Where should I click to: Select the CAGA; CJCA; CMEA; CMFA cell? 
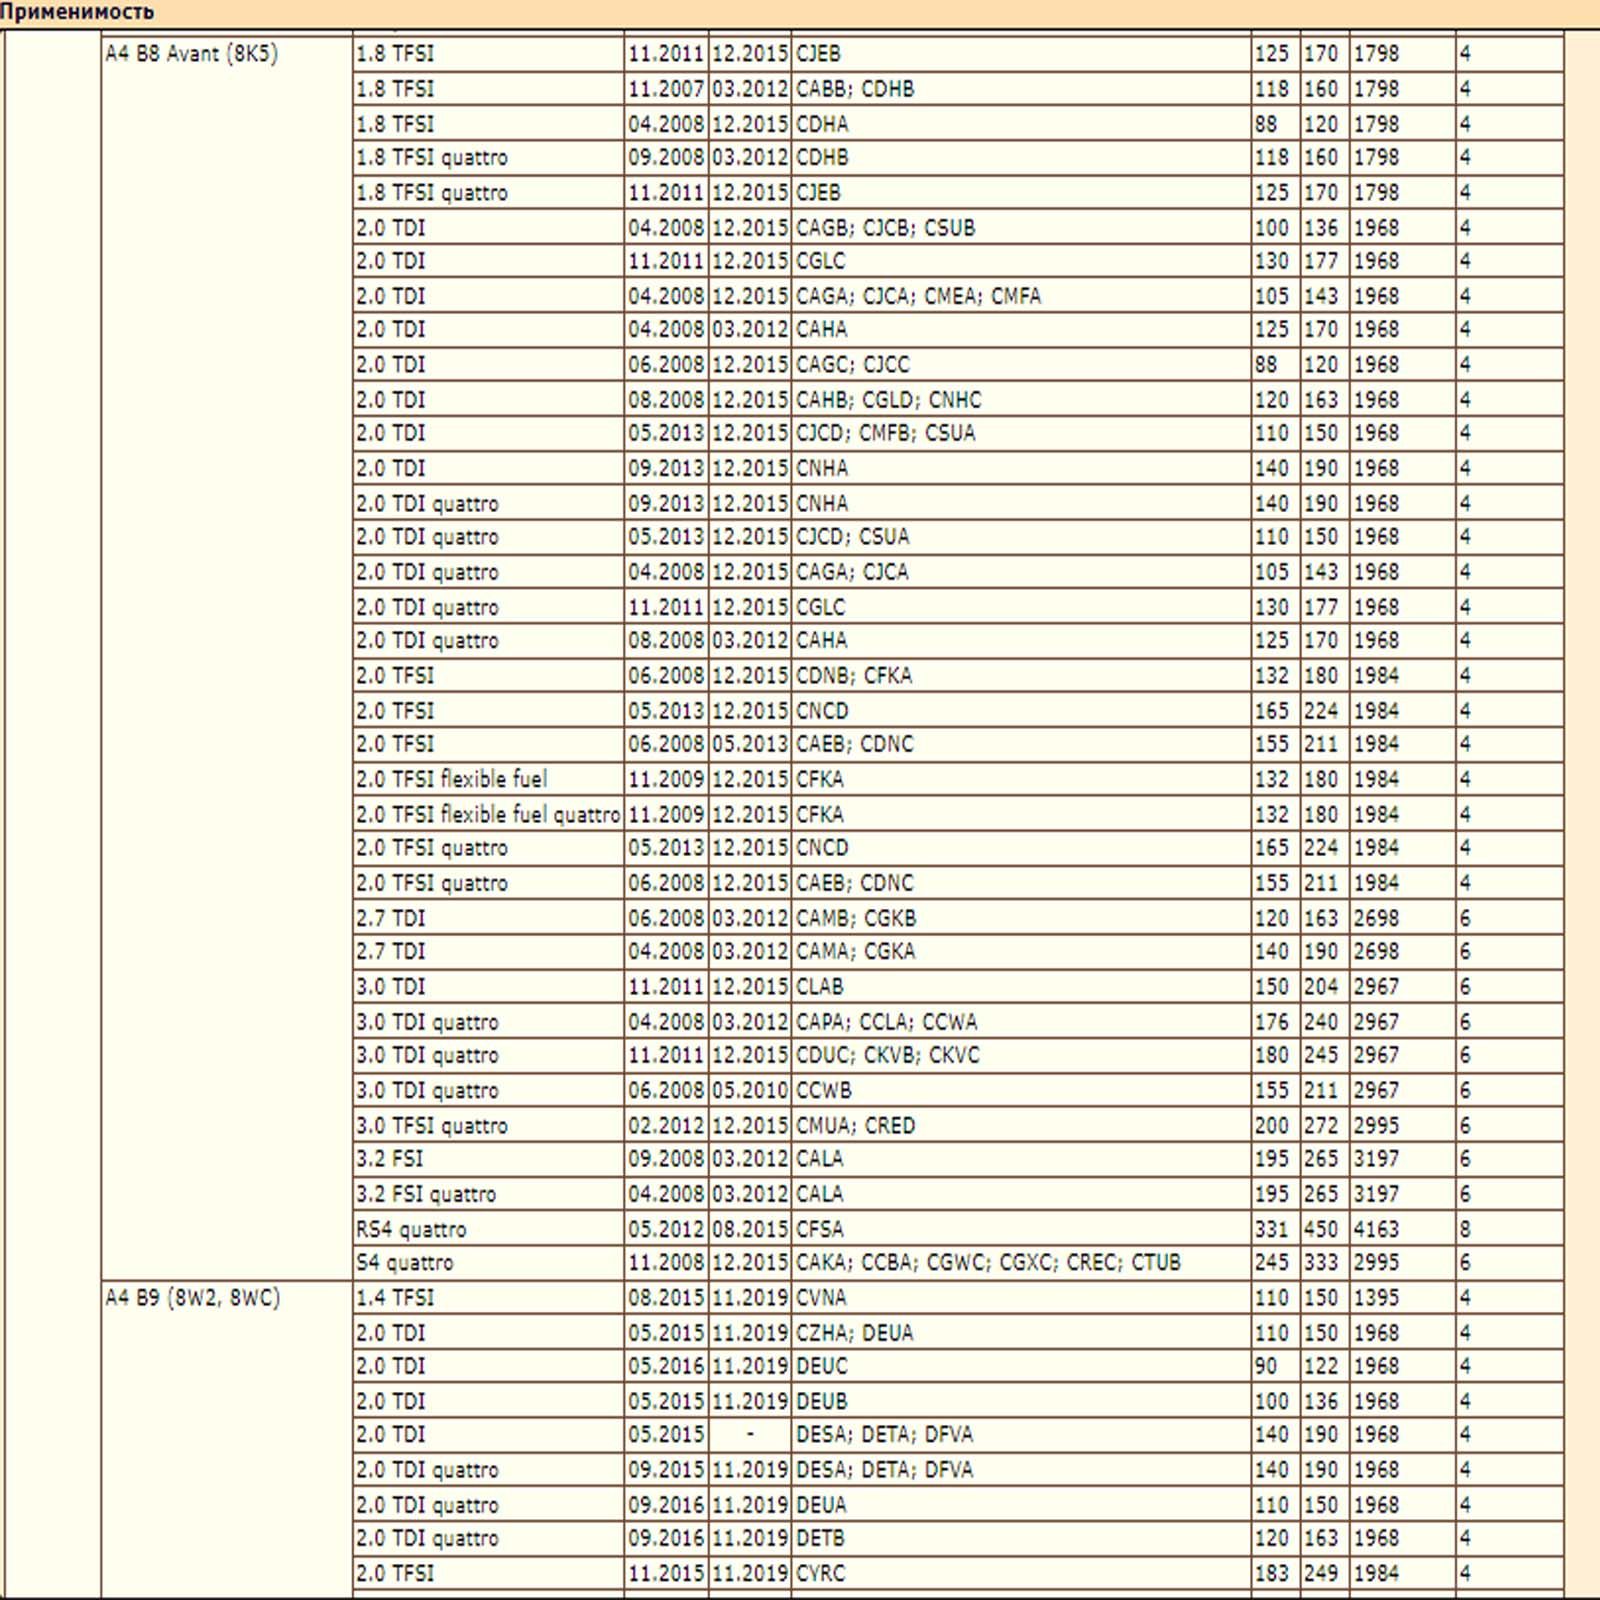coord(918,296)
